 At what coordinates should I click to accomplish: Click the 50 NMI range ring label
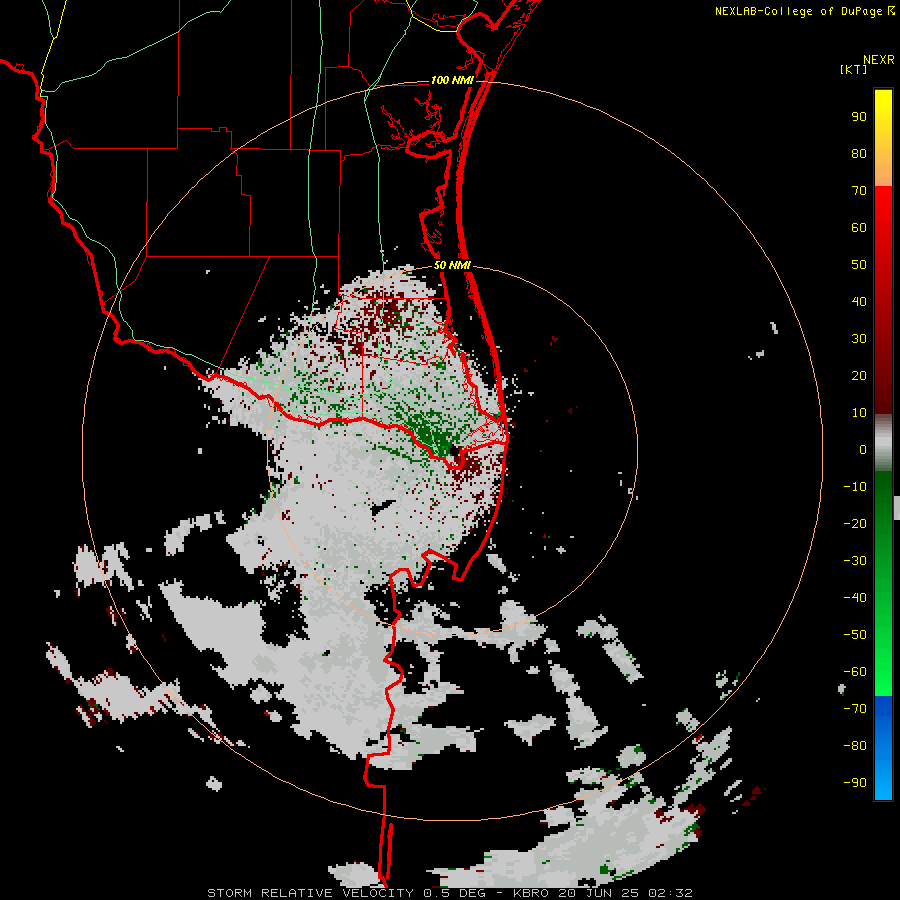click(452, 265)
